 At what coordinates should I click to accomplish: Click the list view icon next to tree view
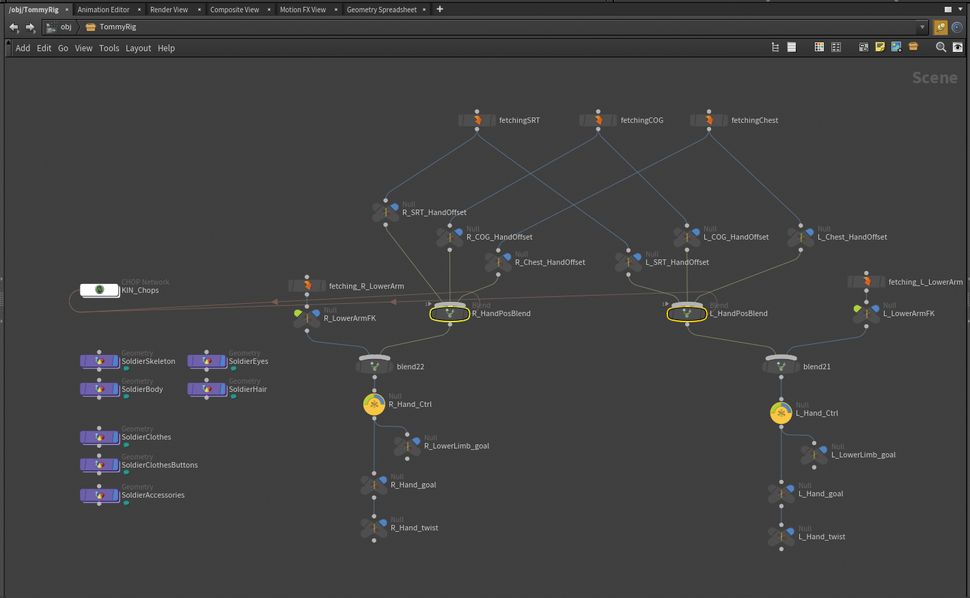click(x=791, y=46)
